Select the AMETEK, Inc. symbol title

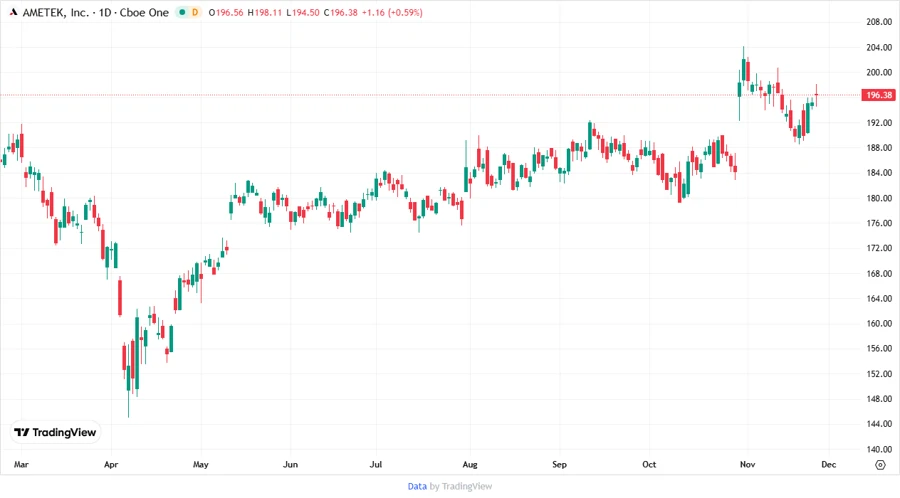(56, 13)
